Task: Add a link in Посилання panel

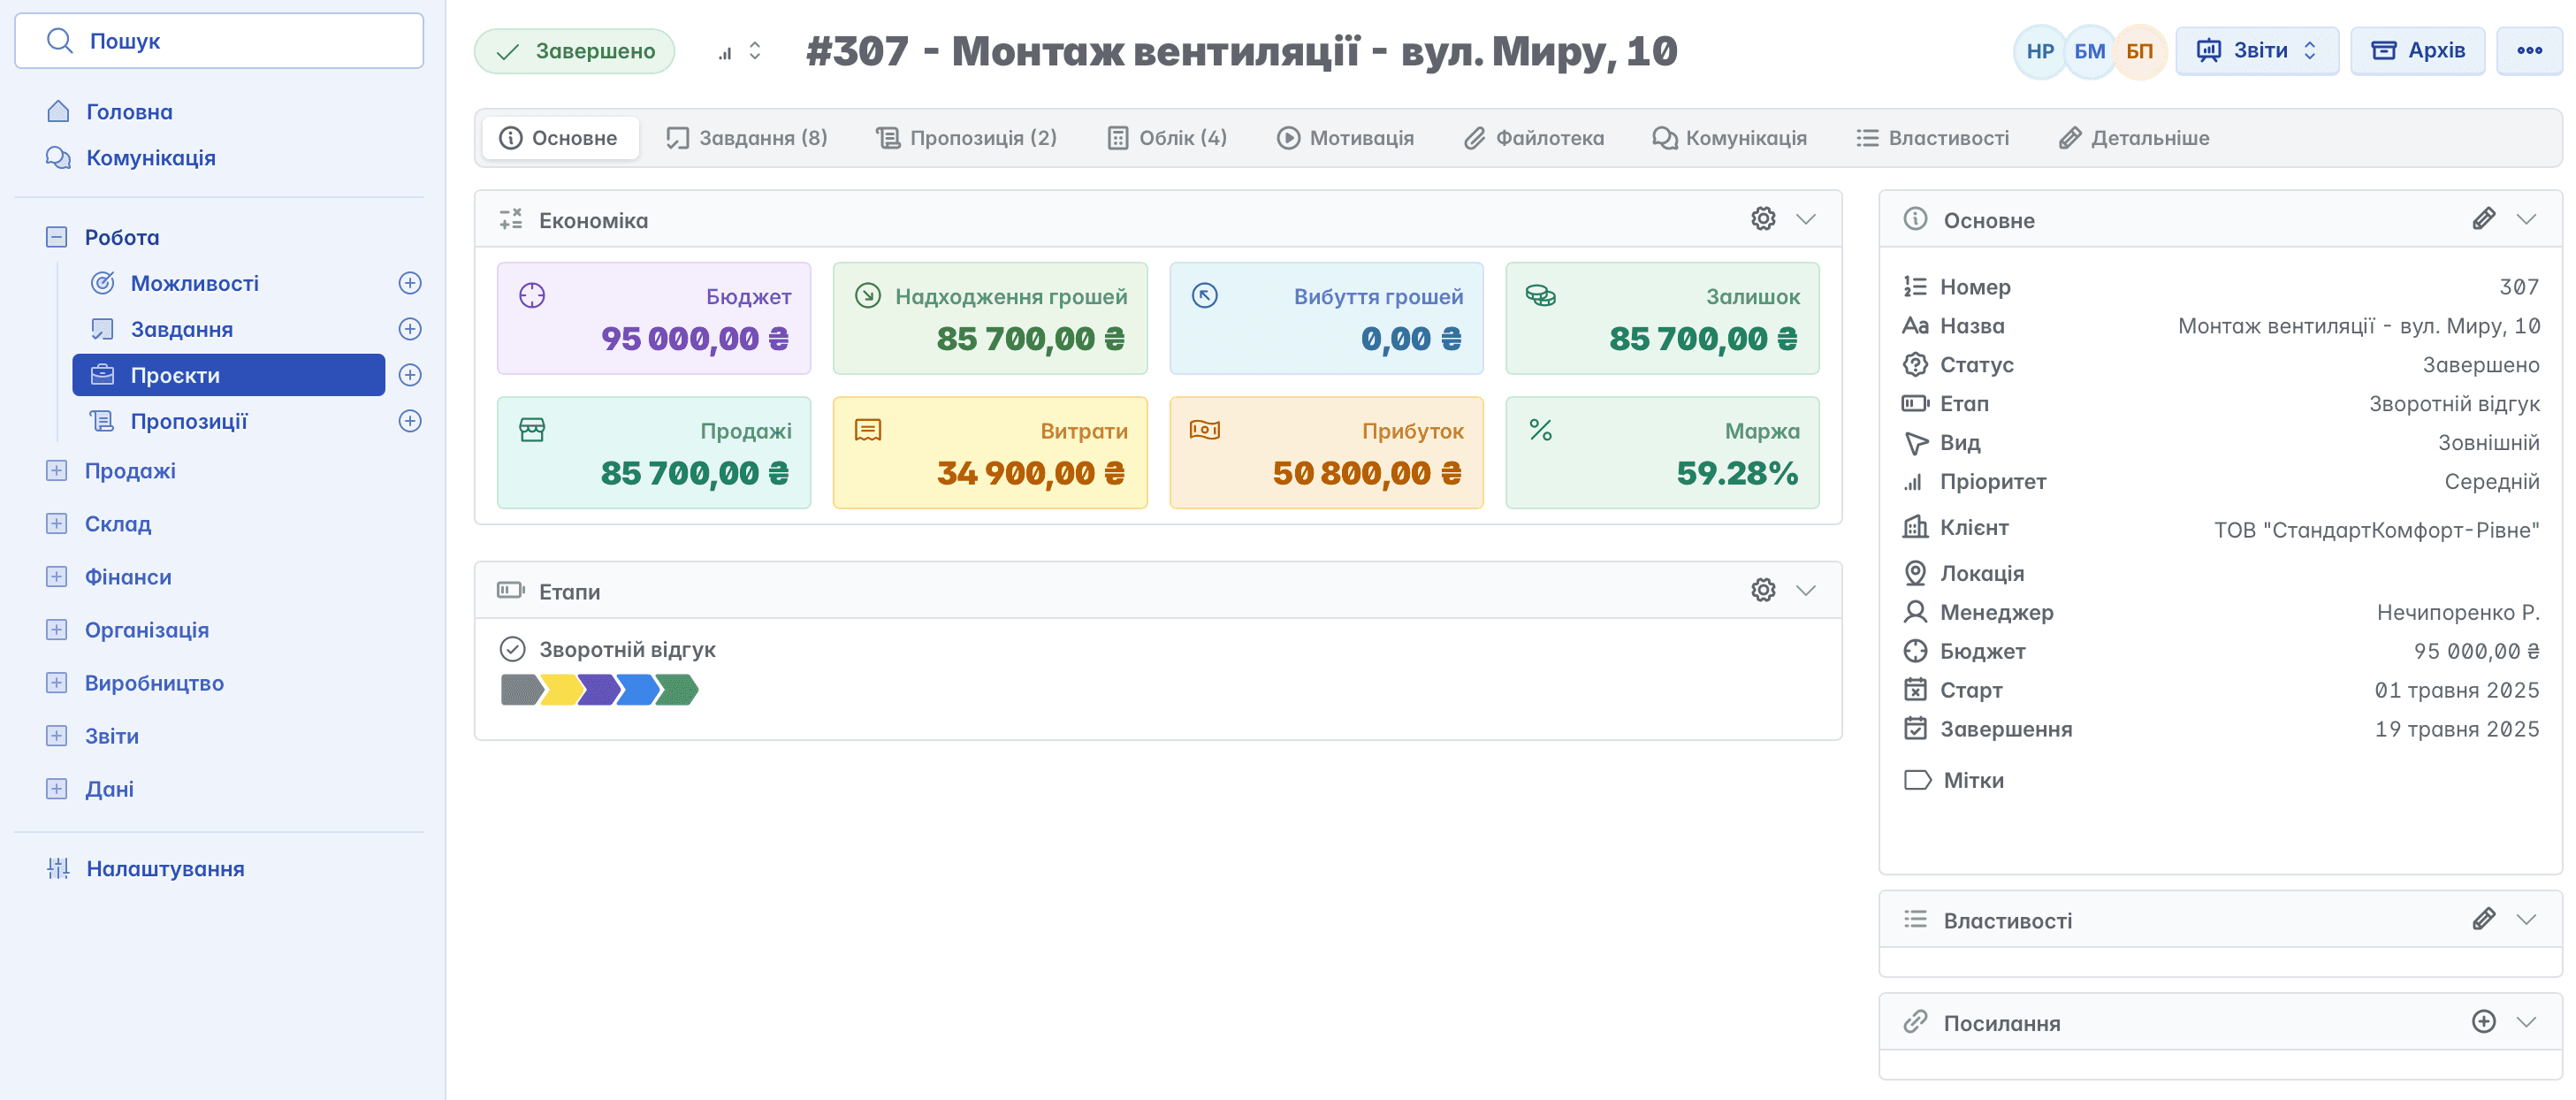Action: [x=2483, y=1021]
